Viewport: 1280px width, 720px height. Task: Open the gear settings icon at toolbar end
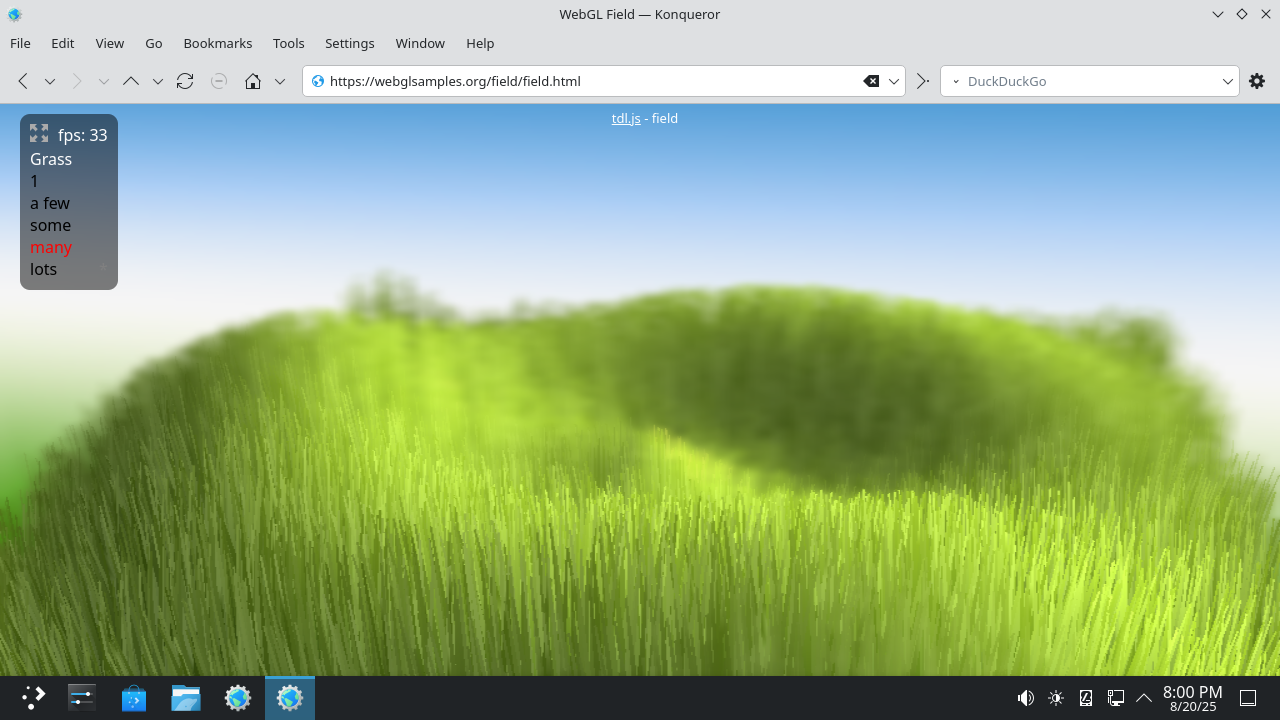1257,81
